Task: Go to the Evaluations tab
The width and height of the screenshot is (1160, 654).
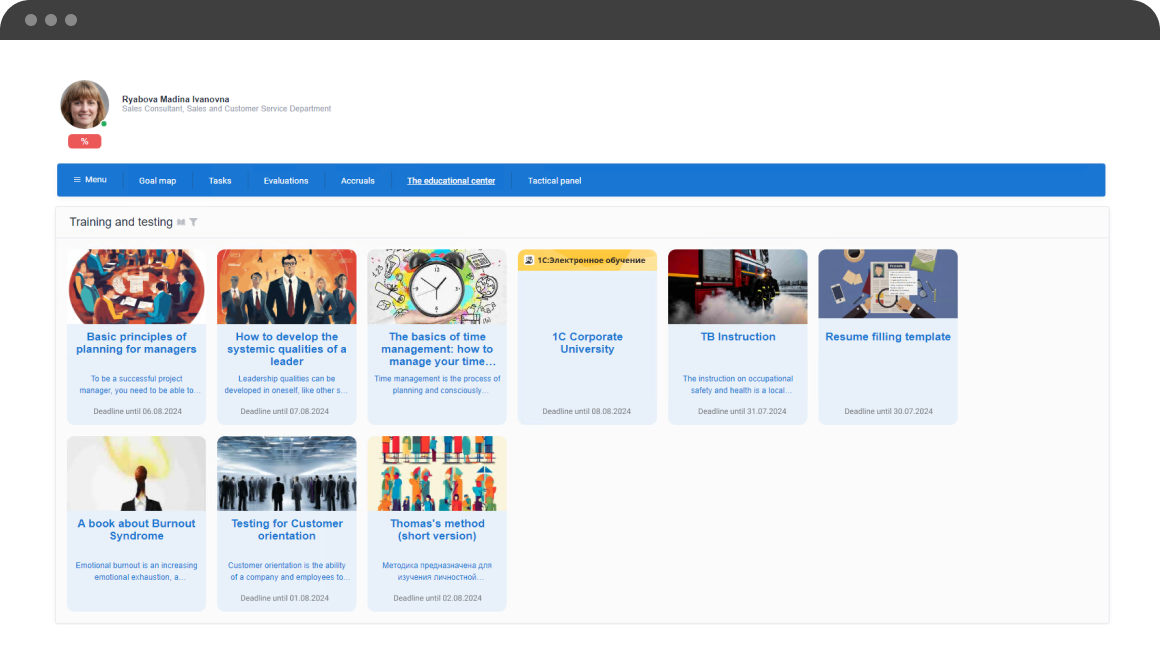Action: 286,181
